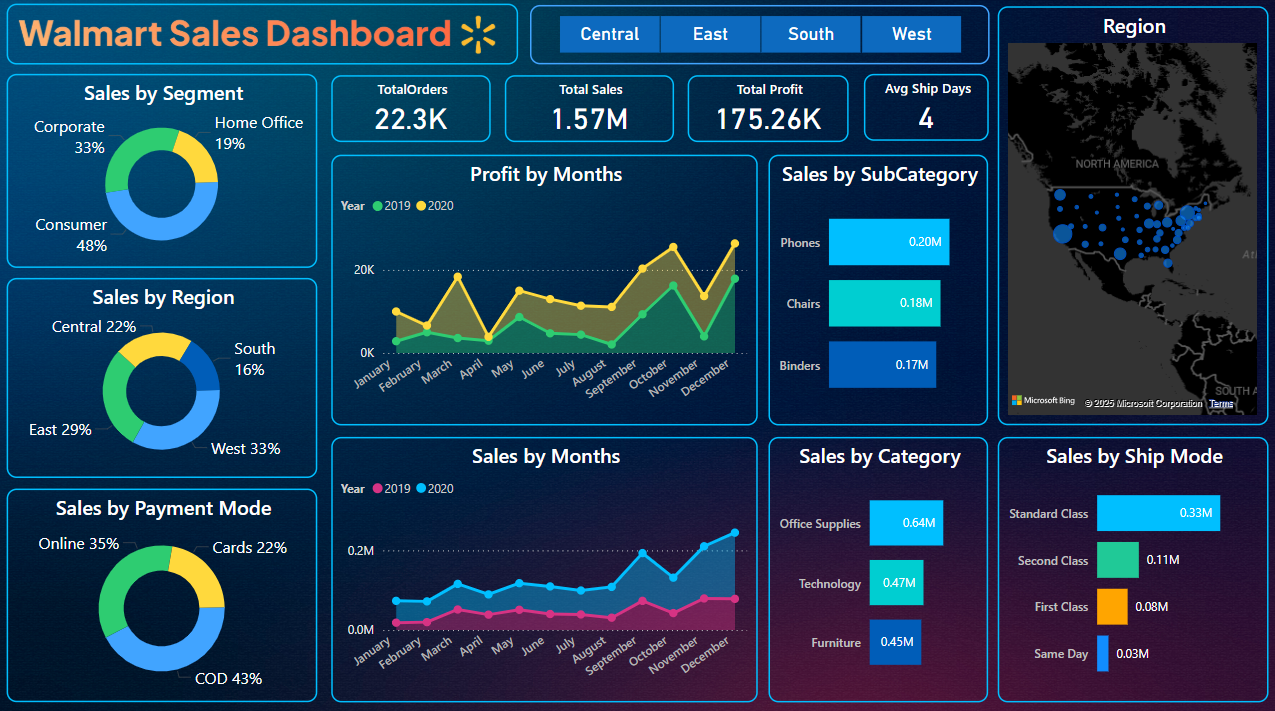Filter the dashboard by West region
Image resolution: width=1275 pixels, height=711 pixels.
coord(911,34)
